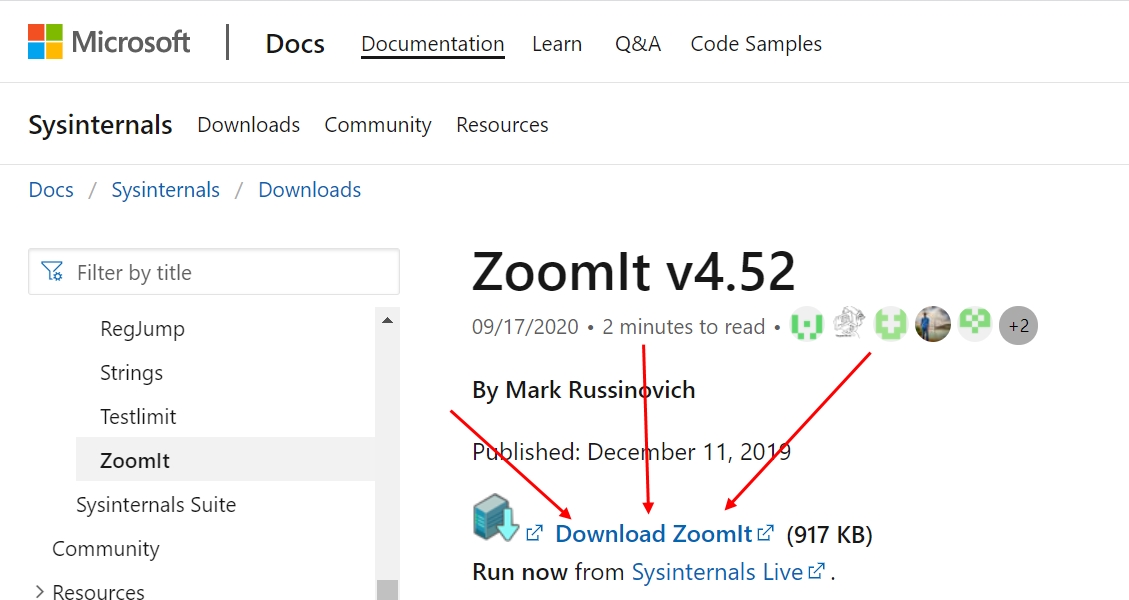Click the external link icon before Download ZoomIt

[534, 533]
